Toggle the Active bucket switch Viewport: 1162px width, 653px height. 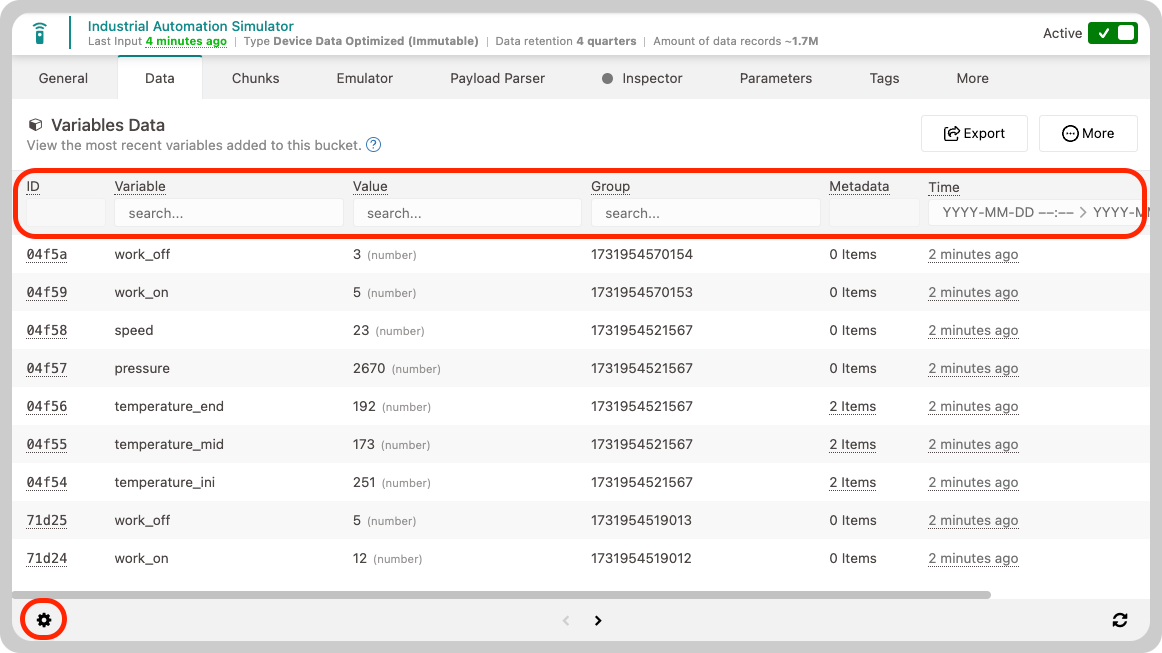[1112, 33]
